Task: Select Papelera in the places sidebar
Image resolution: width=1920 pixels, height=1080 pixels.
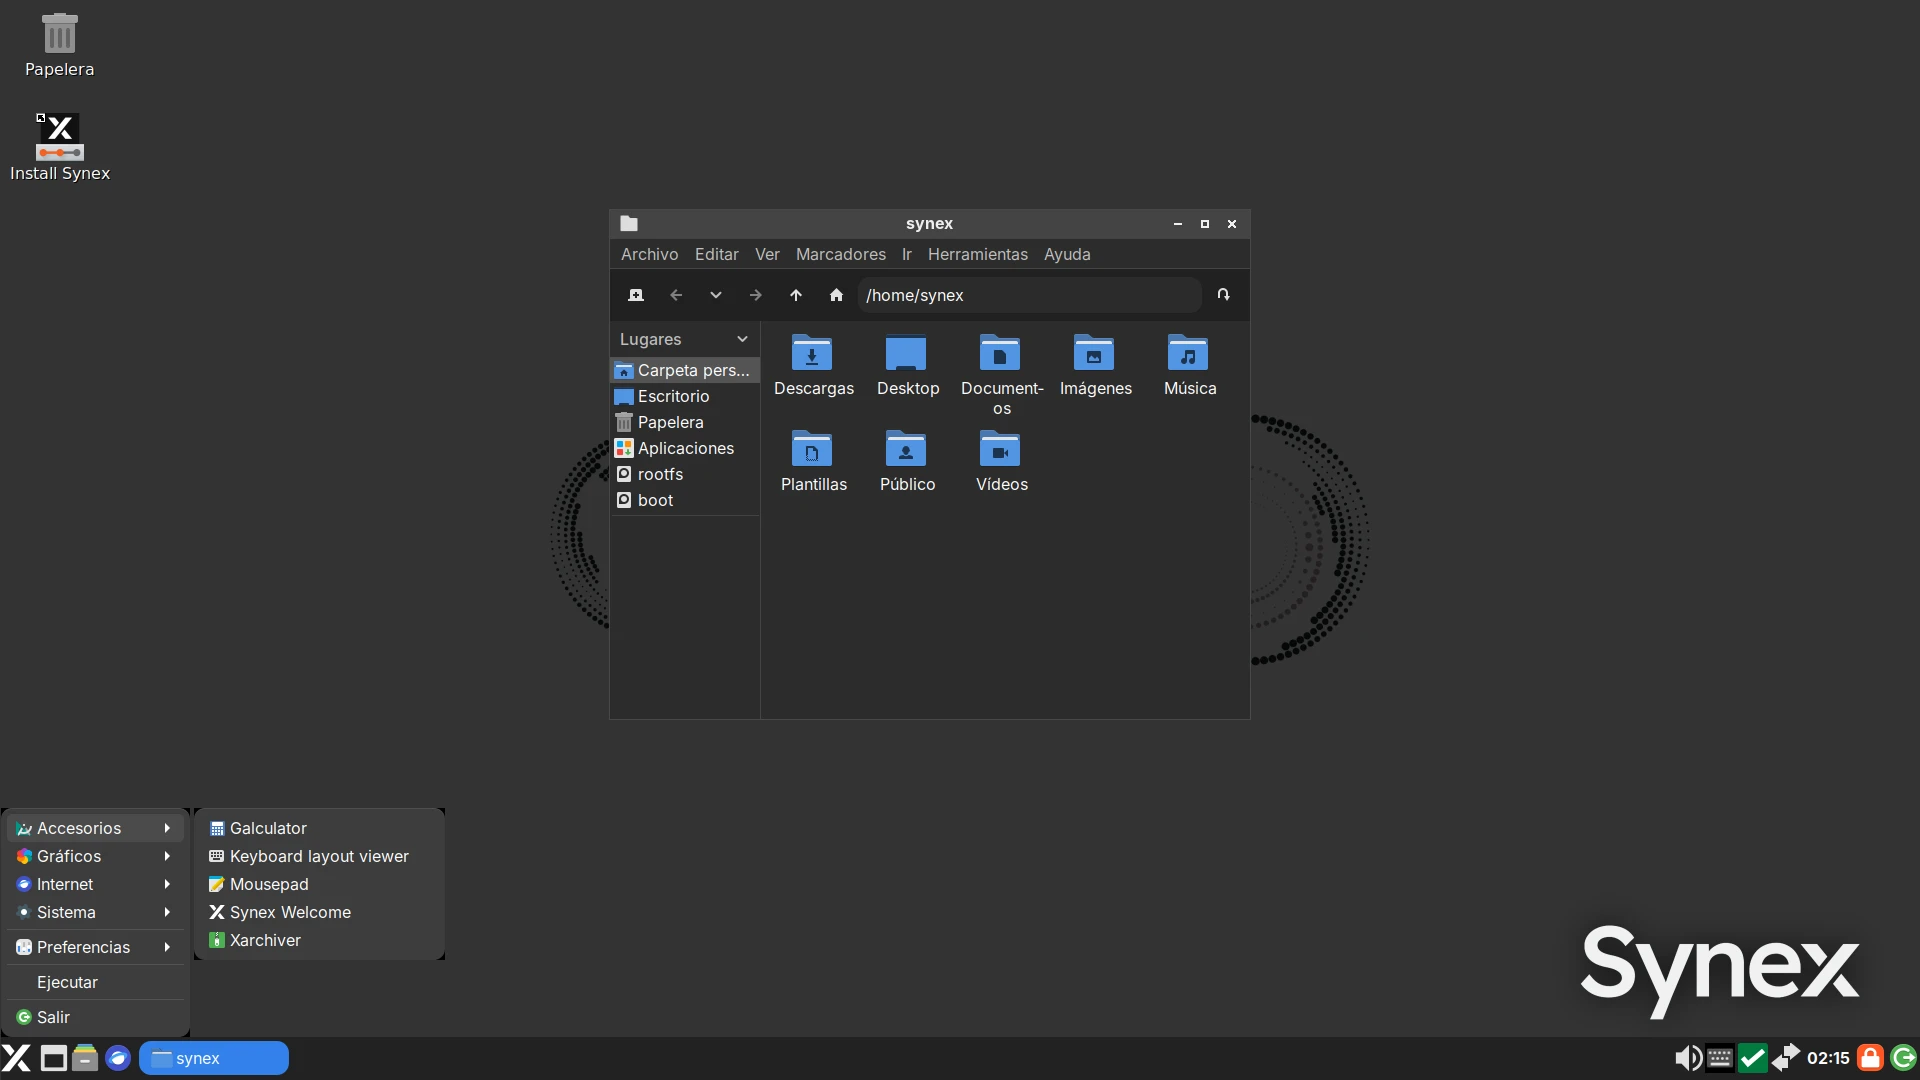Action: 685,422
